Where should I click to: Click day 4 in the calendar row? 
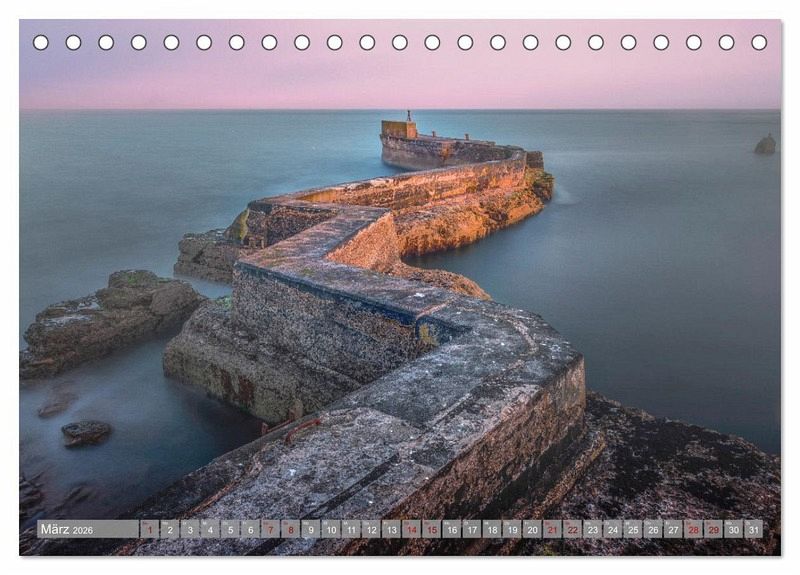pos(209,529)
